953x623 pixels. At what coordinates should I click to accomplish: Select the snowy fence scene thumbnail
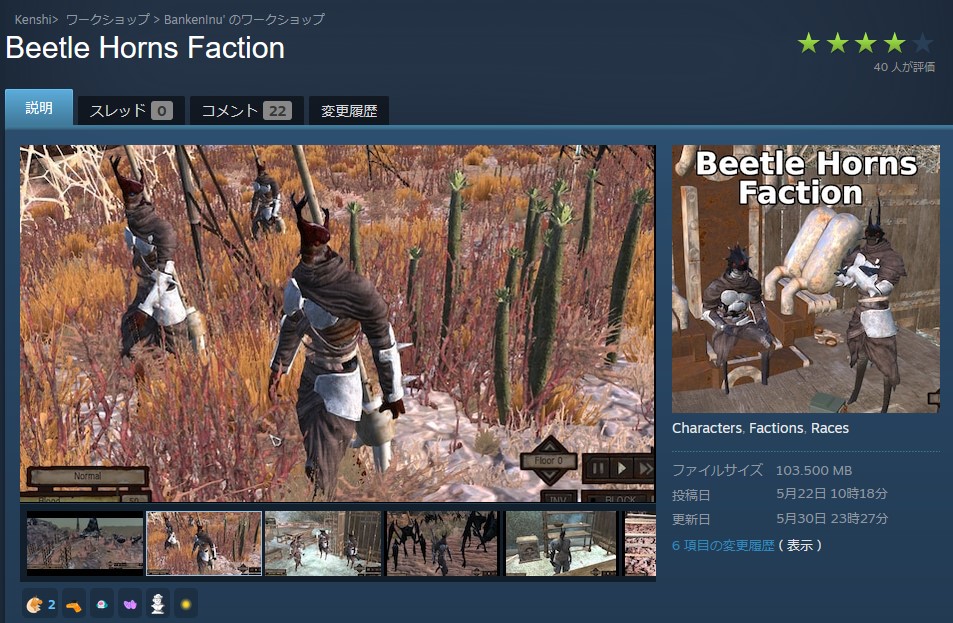click(323, 543)
